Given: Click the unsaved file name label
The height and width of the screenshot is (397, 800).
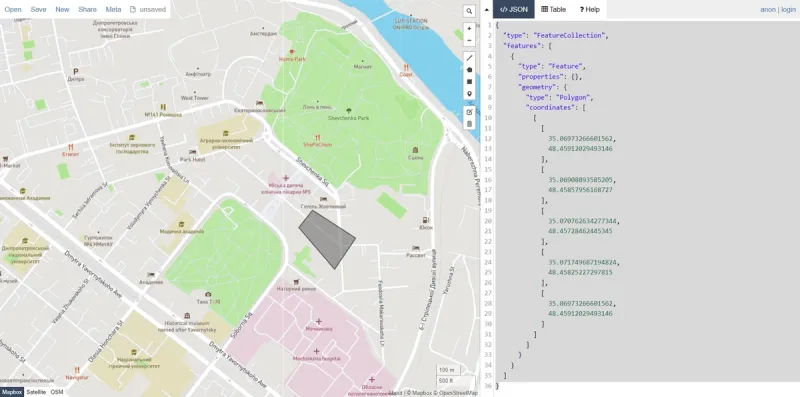Looking at the screenshot, I should pos(153,9).
